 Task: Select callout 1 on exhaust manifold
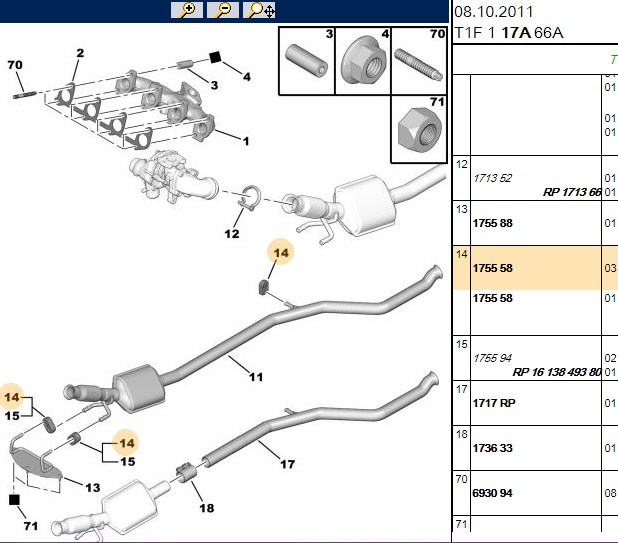pos(246,141)
